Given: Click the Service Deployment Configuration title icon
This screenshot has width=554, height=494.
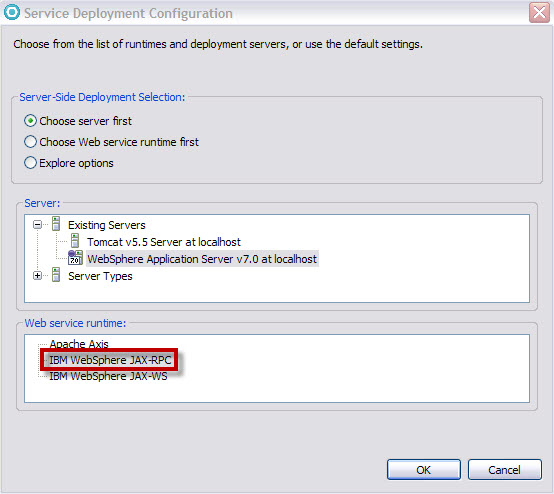Looking at the screenshot, I should (x=12, y=12).
